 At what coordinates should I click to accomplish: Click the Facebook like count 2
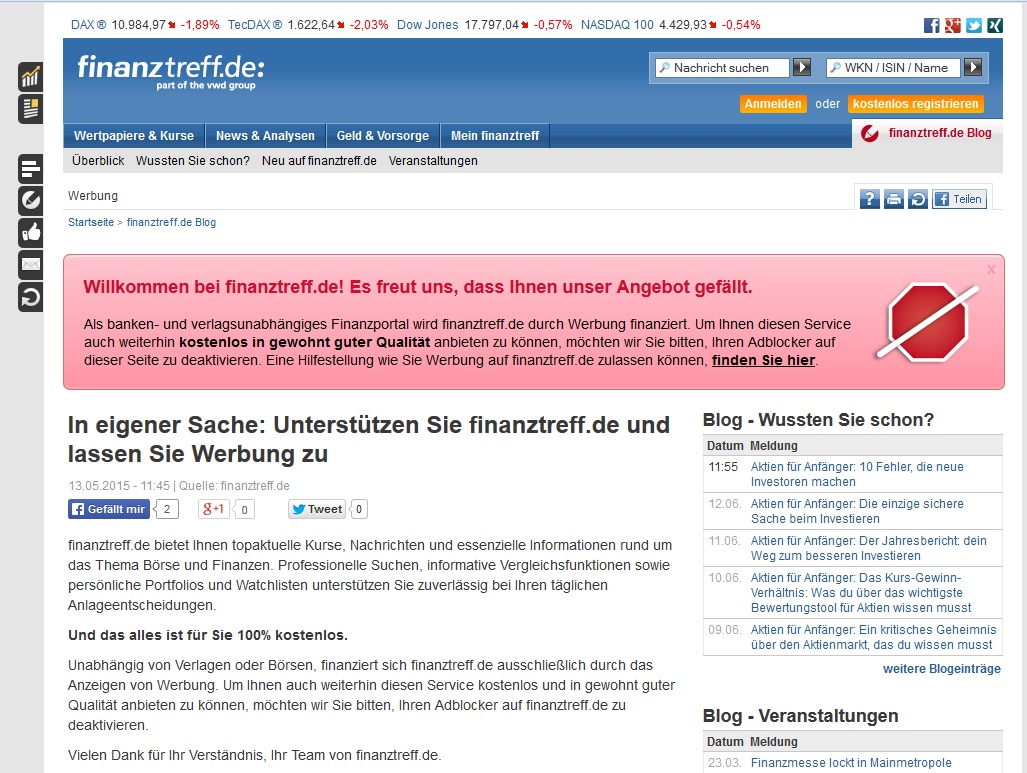coord(167,509)
